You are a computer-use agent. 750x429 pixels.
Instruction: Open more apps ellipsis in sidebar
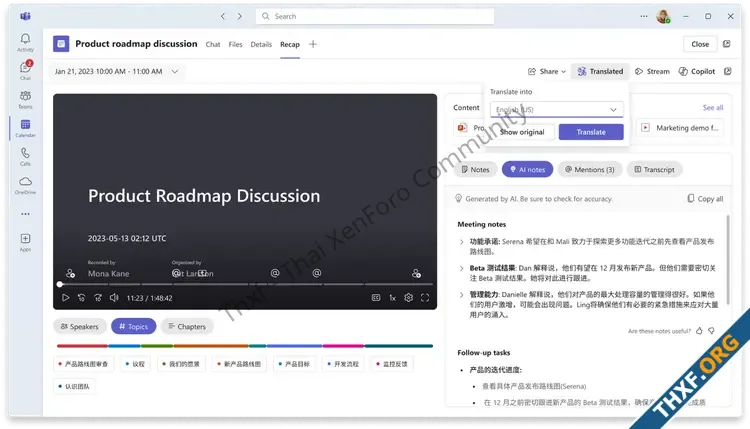pos(25,214)
